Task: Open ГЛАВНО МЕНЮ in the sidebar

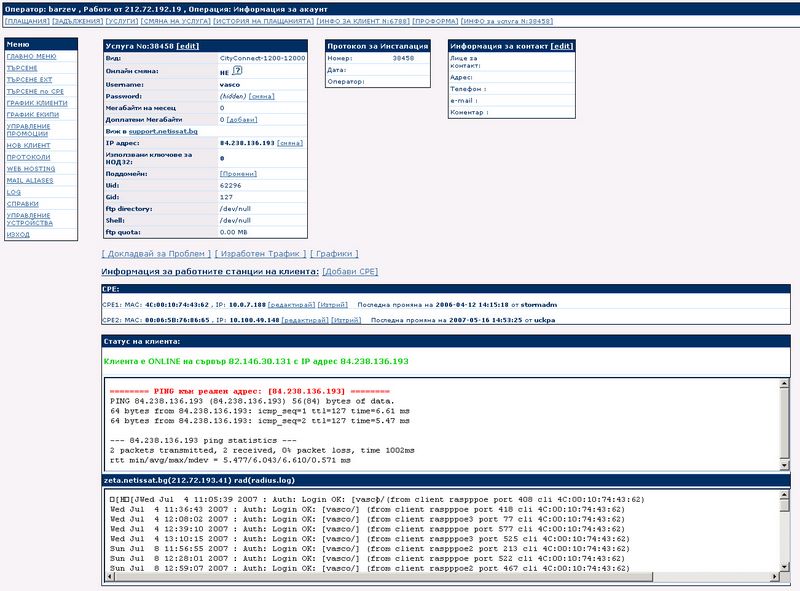Action: 31,57
